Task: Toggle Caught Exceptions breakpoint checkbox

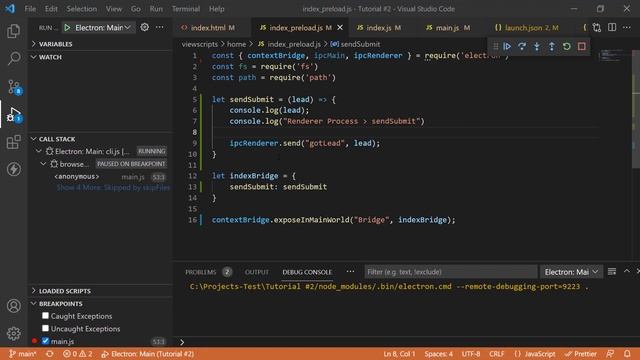Action: 45,316
